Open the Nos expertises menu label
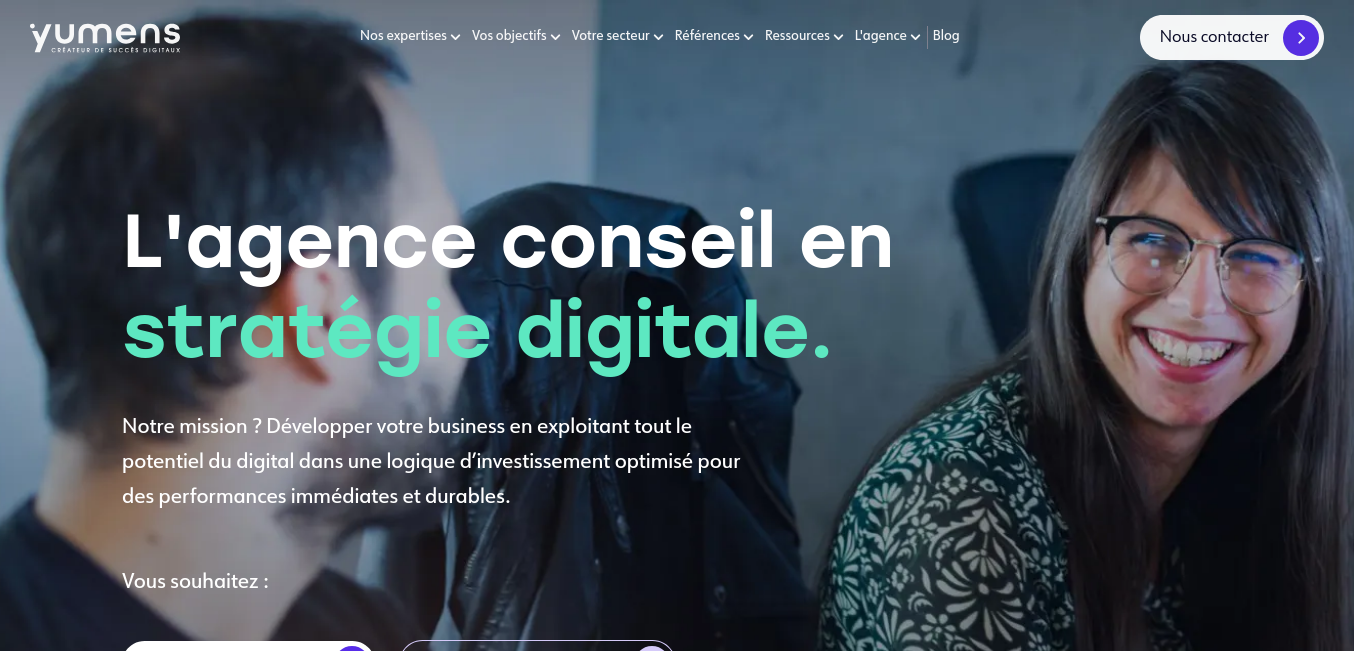Screen dimensions: 1366x651 pos(403,36)
